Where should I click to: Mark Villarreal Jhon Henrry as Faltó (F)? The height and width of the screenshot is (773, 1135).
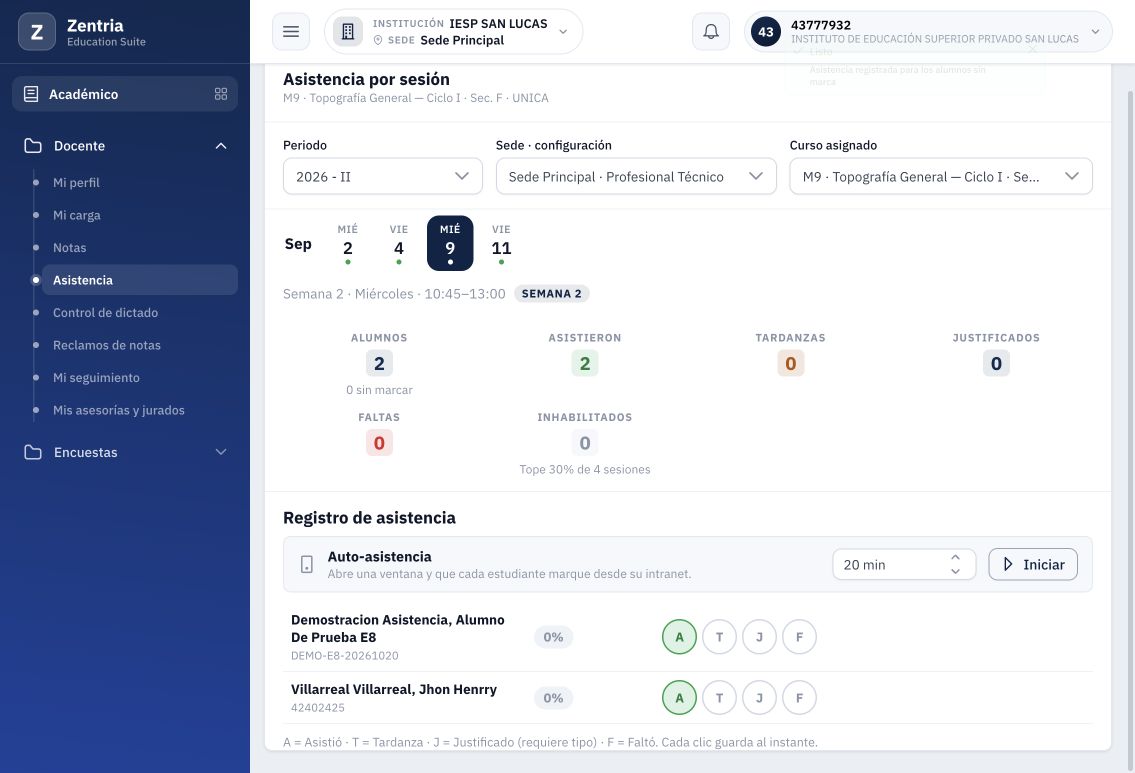[799, 698]
